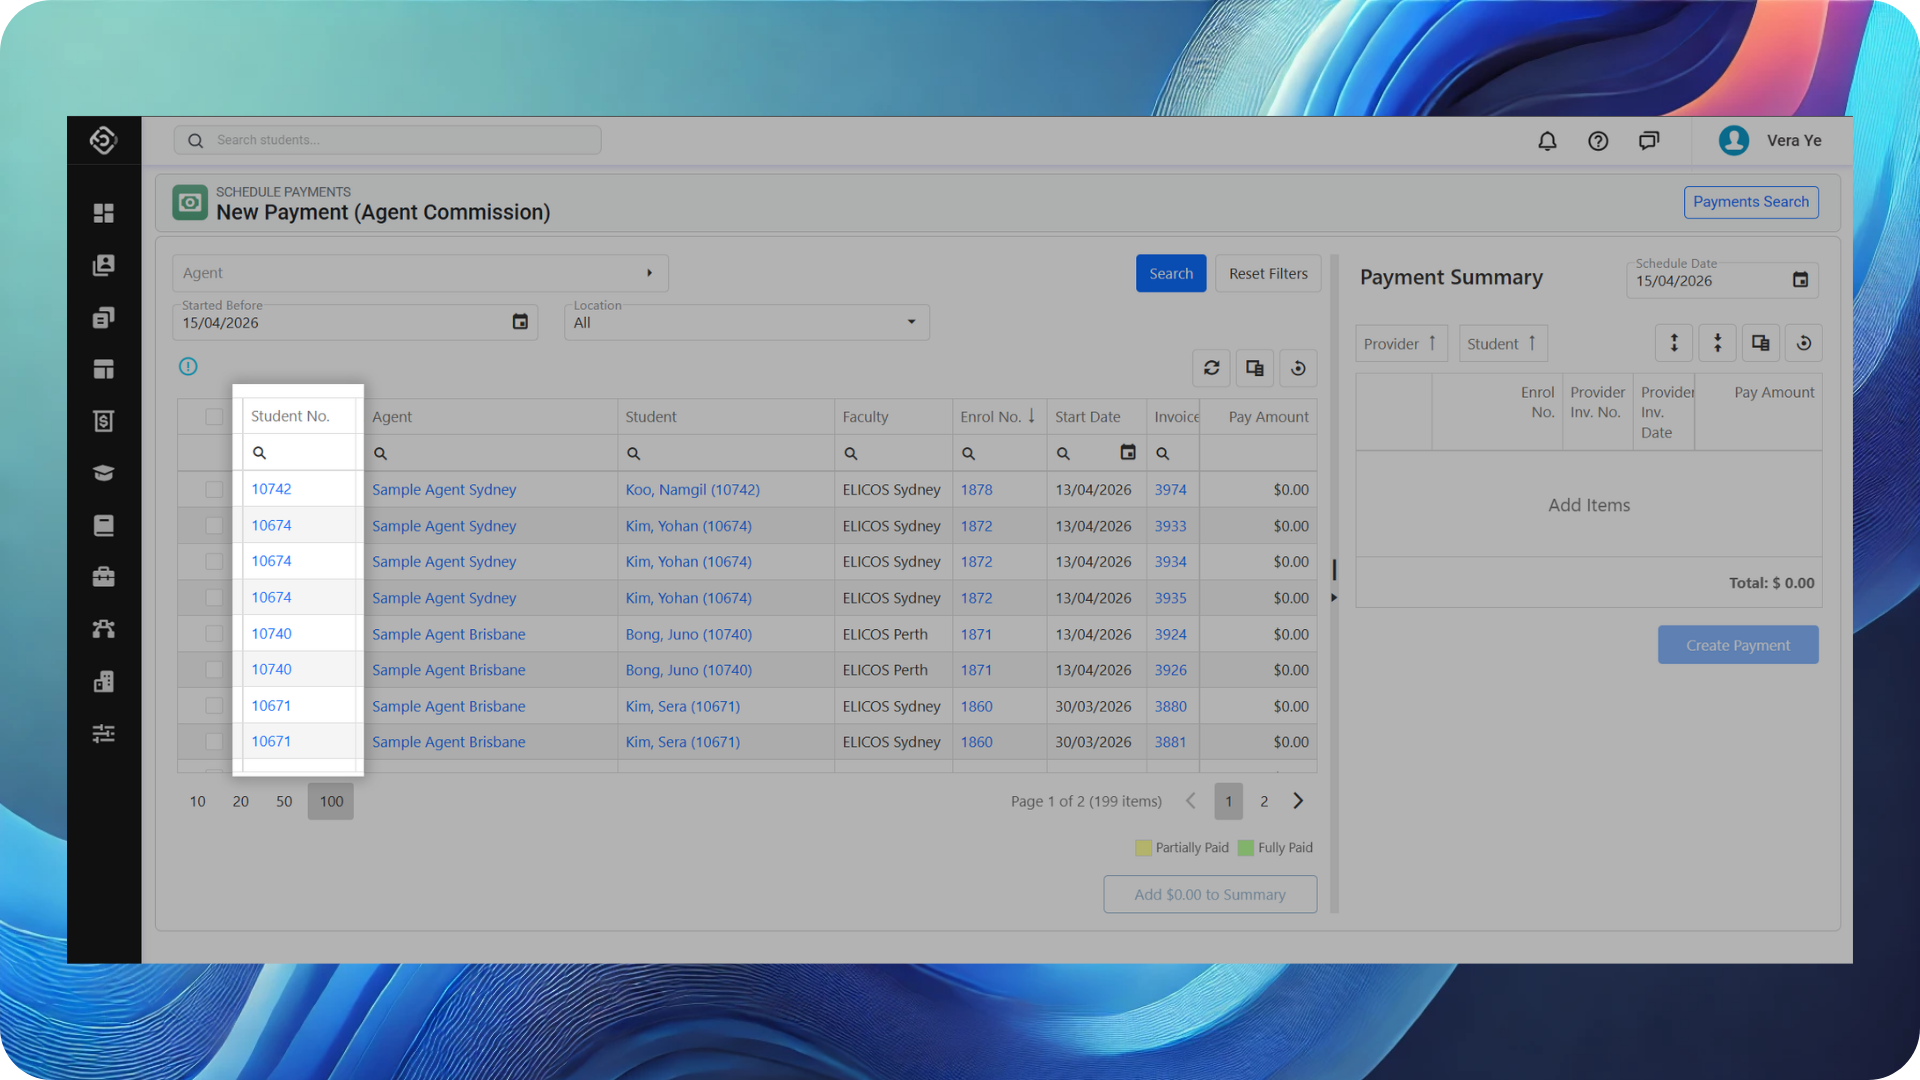Go to page 2 of results
1920x1080 pixels.
coord(1264,801)
